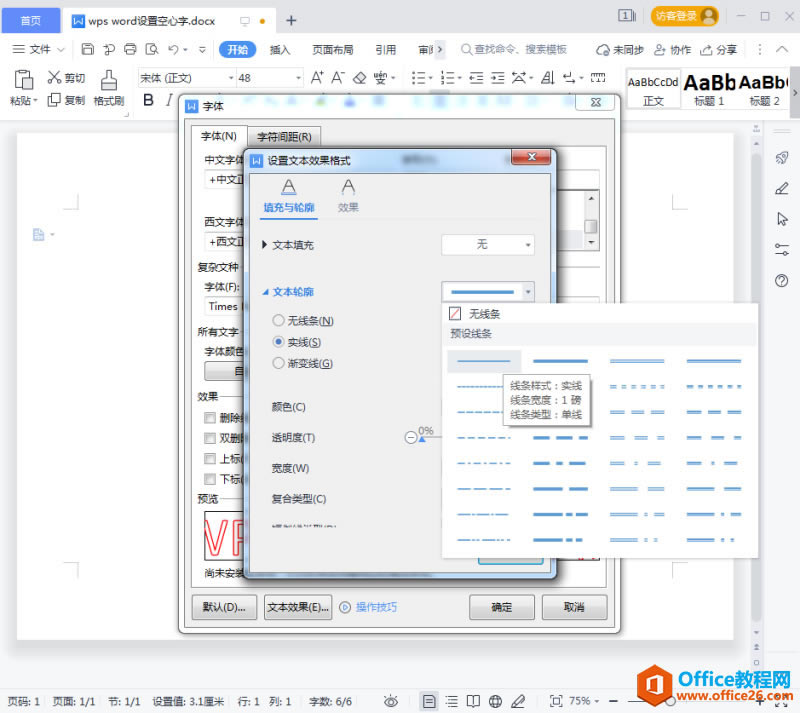Click the decrease font size icon
The height and width of the screenshot is (713, 800).
(x=337, y=78)
